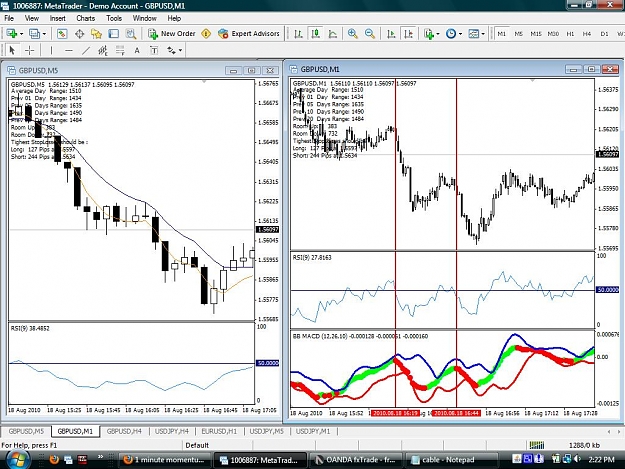
Task: Expand the Indicators dropdown arrow
Action: (438, 34)
